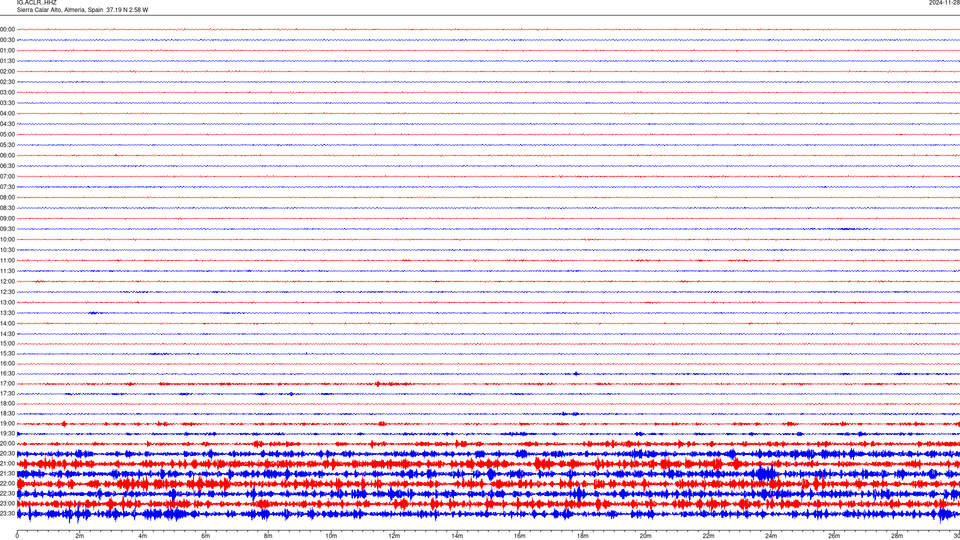This screenshot has width=960, height=540.
Task: Click the 6m tick label on the time axis
Action: tap(205, 536)
